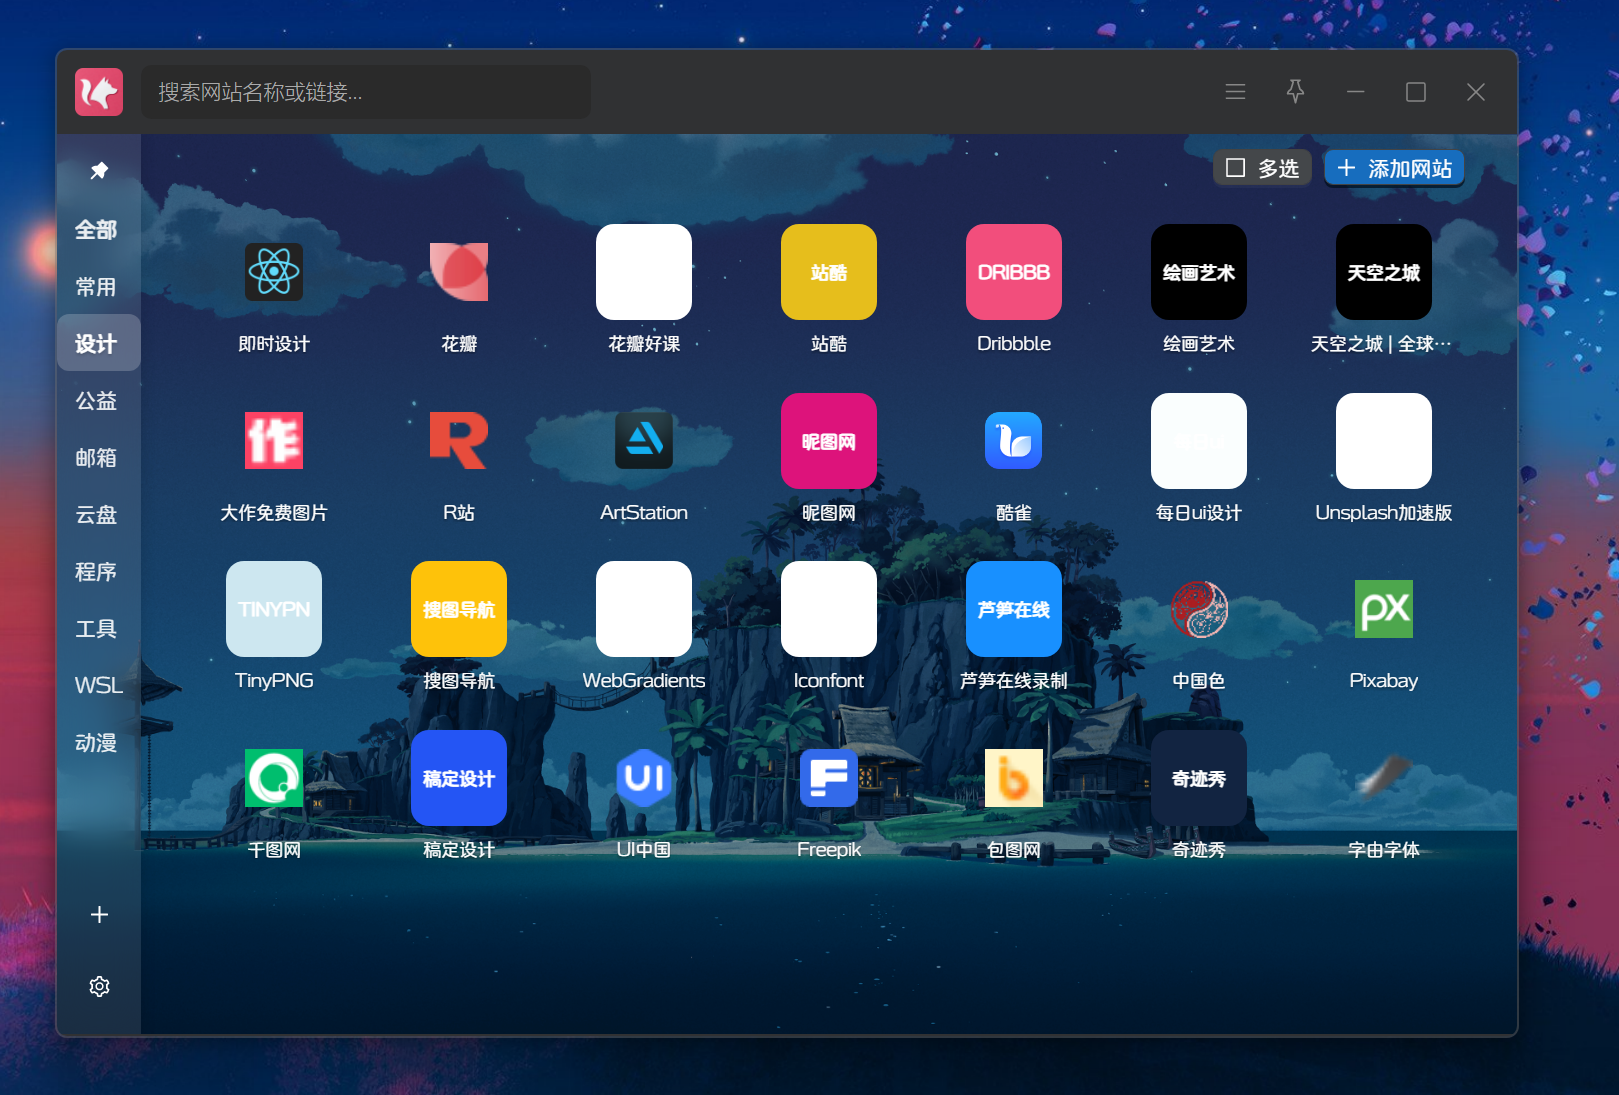
Task: Select the R站 icon
Action: 458,441
